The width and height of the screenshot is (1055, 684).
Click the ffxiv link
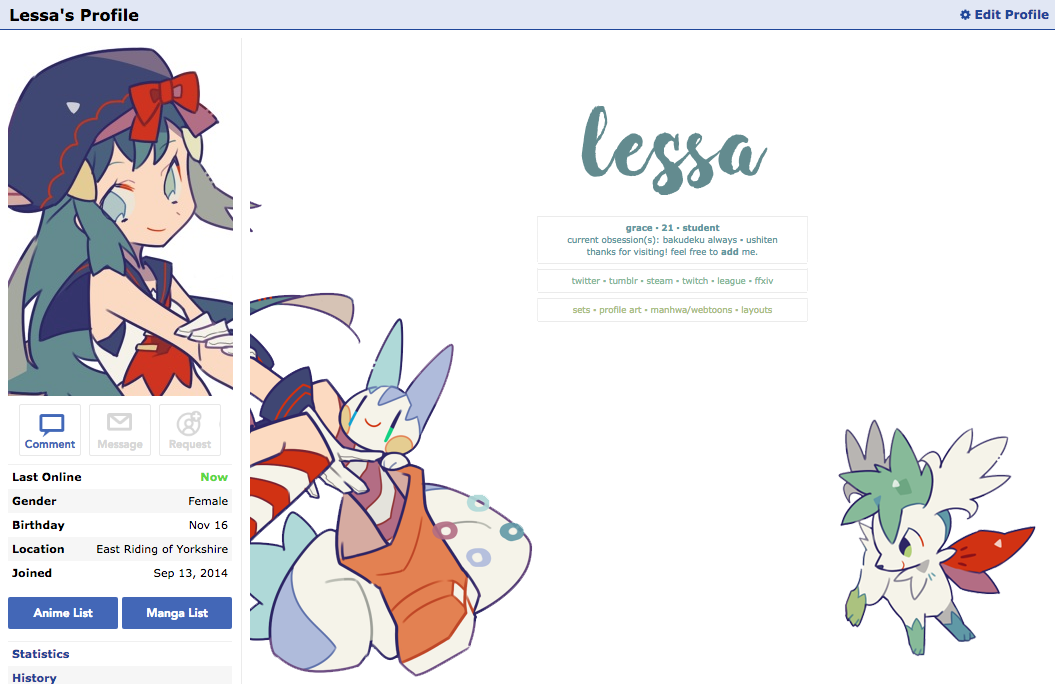(x=764, y=281)
